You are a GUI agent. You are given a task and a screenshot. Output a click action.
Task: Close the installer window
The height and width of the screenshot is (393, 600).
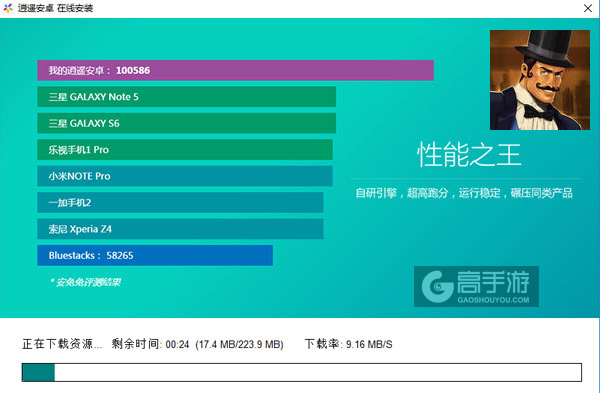588,8
